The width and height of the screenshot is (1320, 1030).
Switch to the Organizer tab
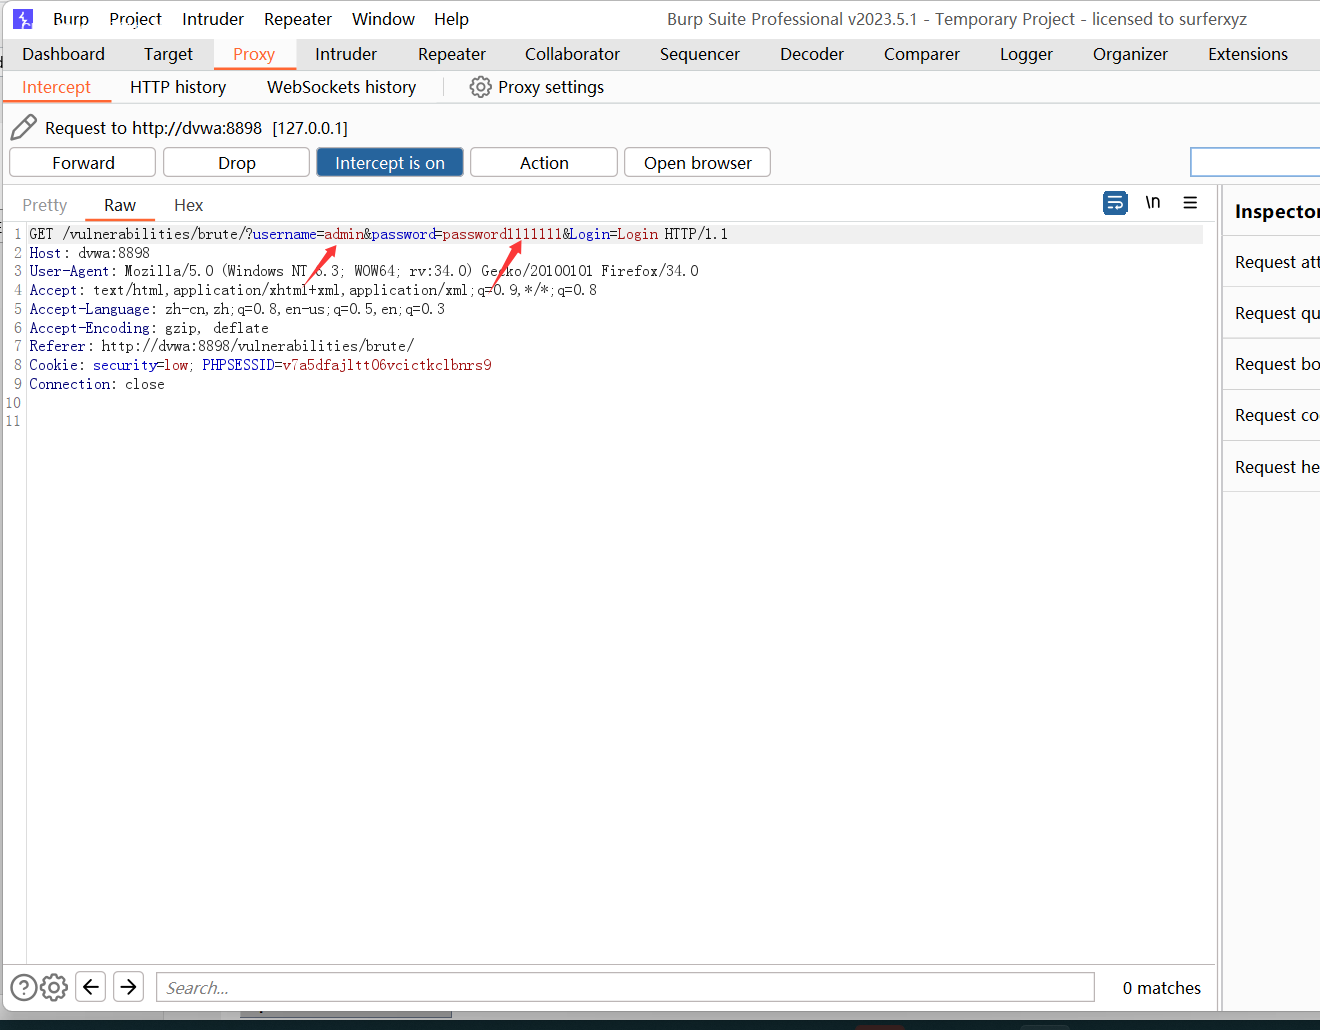1130,54
